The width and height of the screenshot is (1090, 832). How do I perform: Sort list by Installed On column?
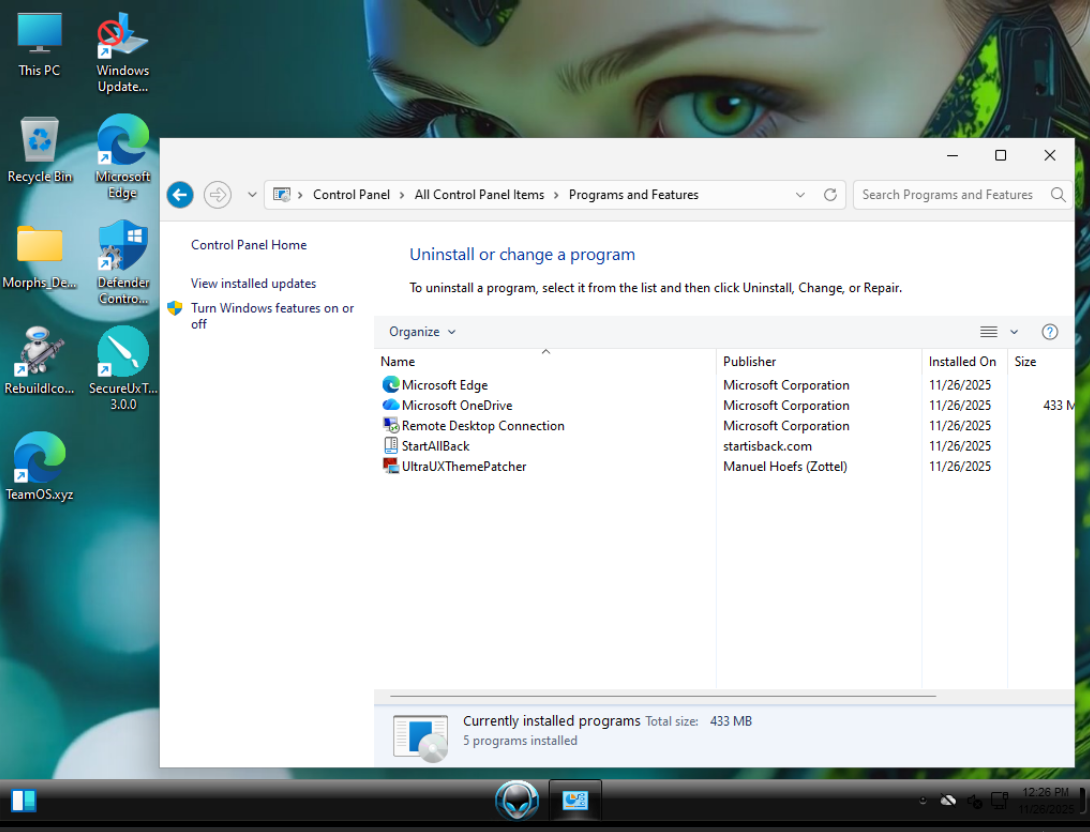click(962, 361)
